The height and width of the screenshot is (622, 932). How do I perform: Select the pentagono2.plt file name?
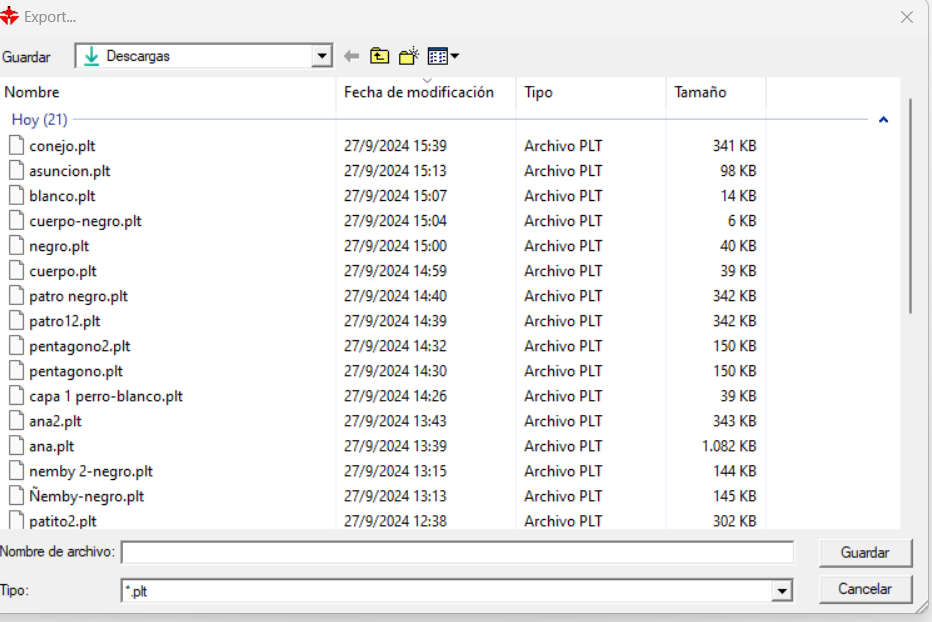click(x=80, y=346)
